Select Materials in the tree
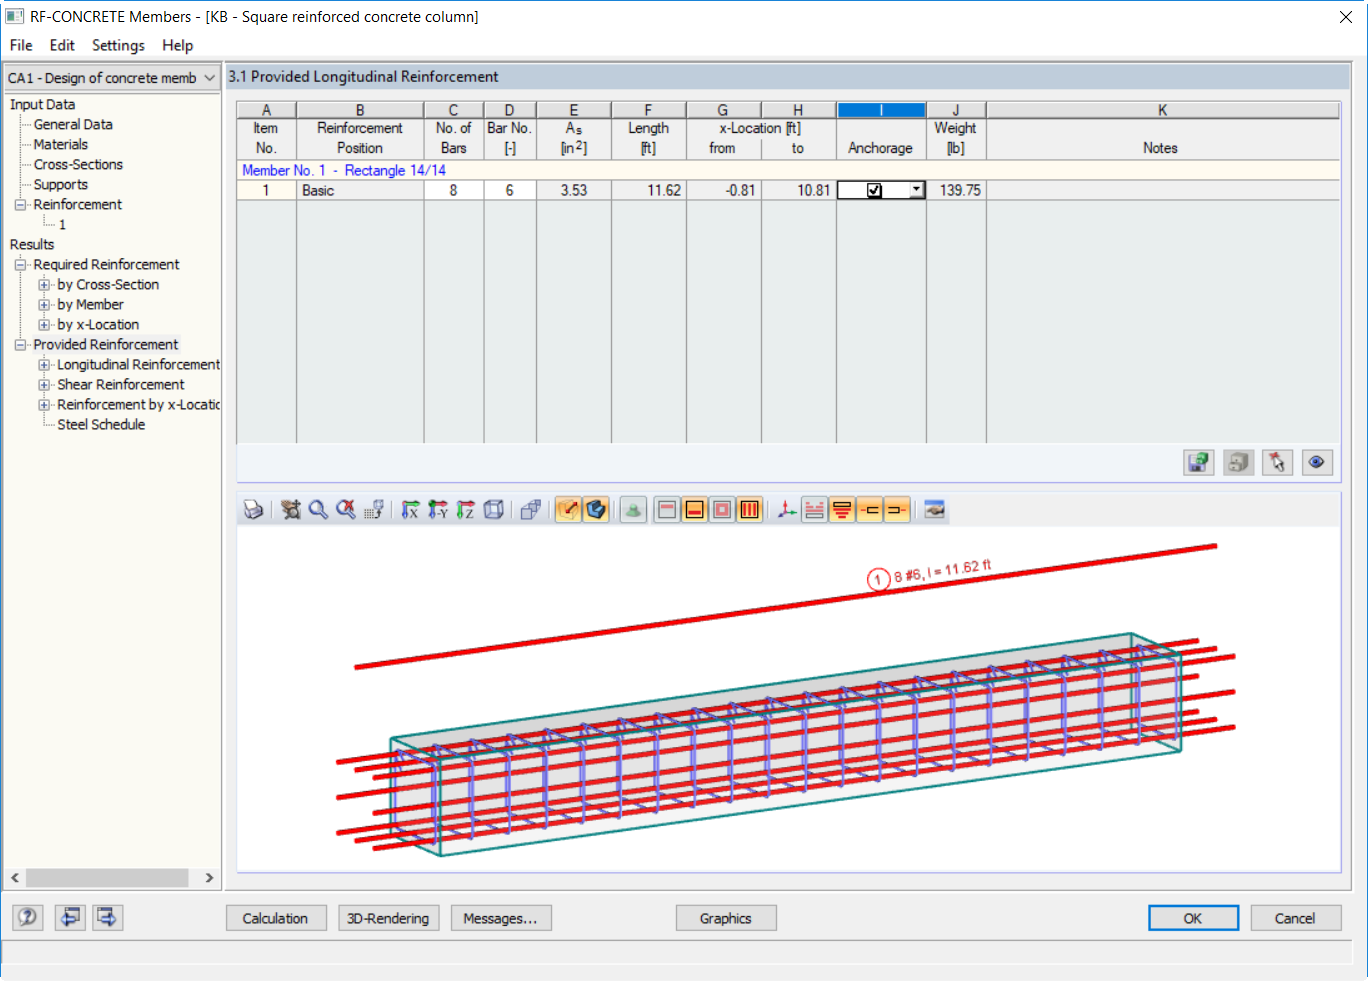This screenshot has width=1368, height=981. pos(61,144)
